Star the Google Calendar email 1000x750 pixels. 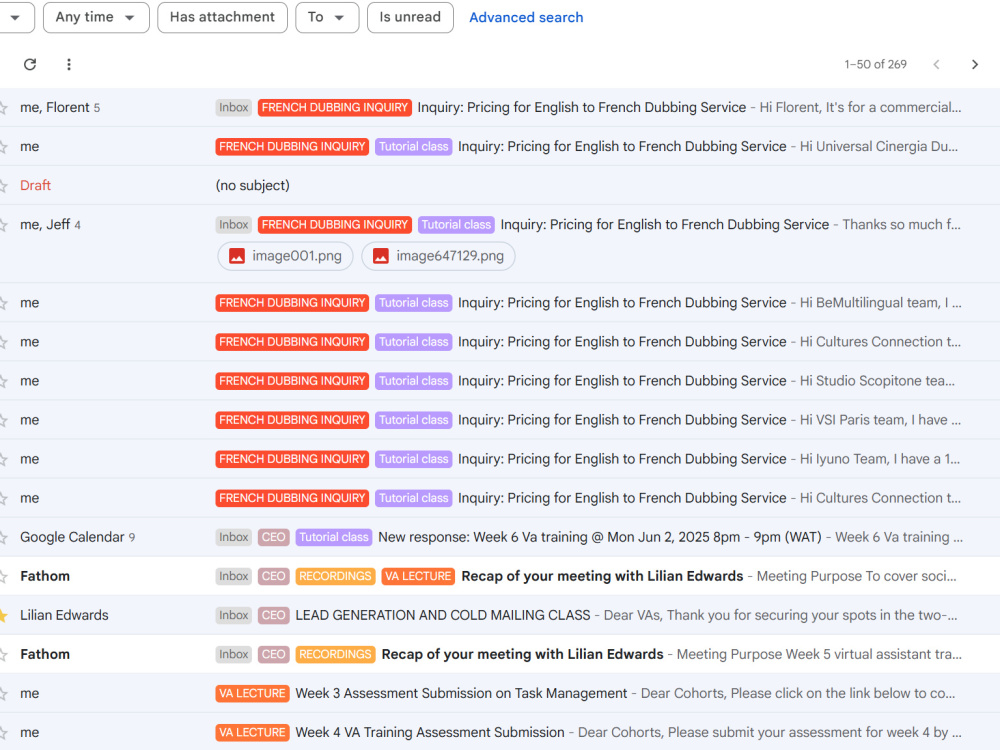tap(3, 538)
